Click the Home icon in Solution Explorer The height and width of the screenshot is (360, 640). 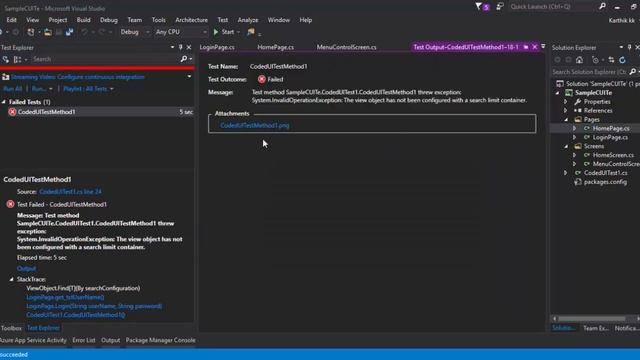tap(579, 60)
